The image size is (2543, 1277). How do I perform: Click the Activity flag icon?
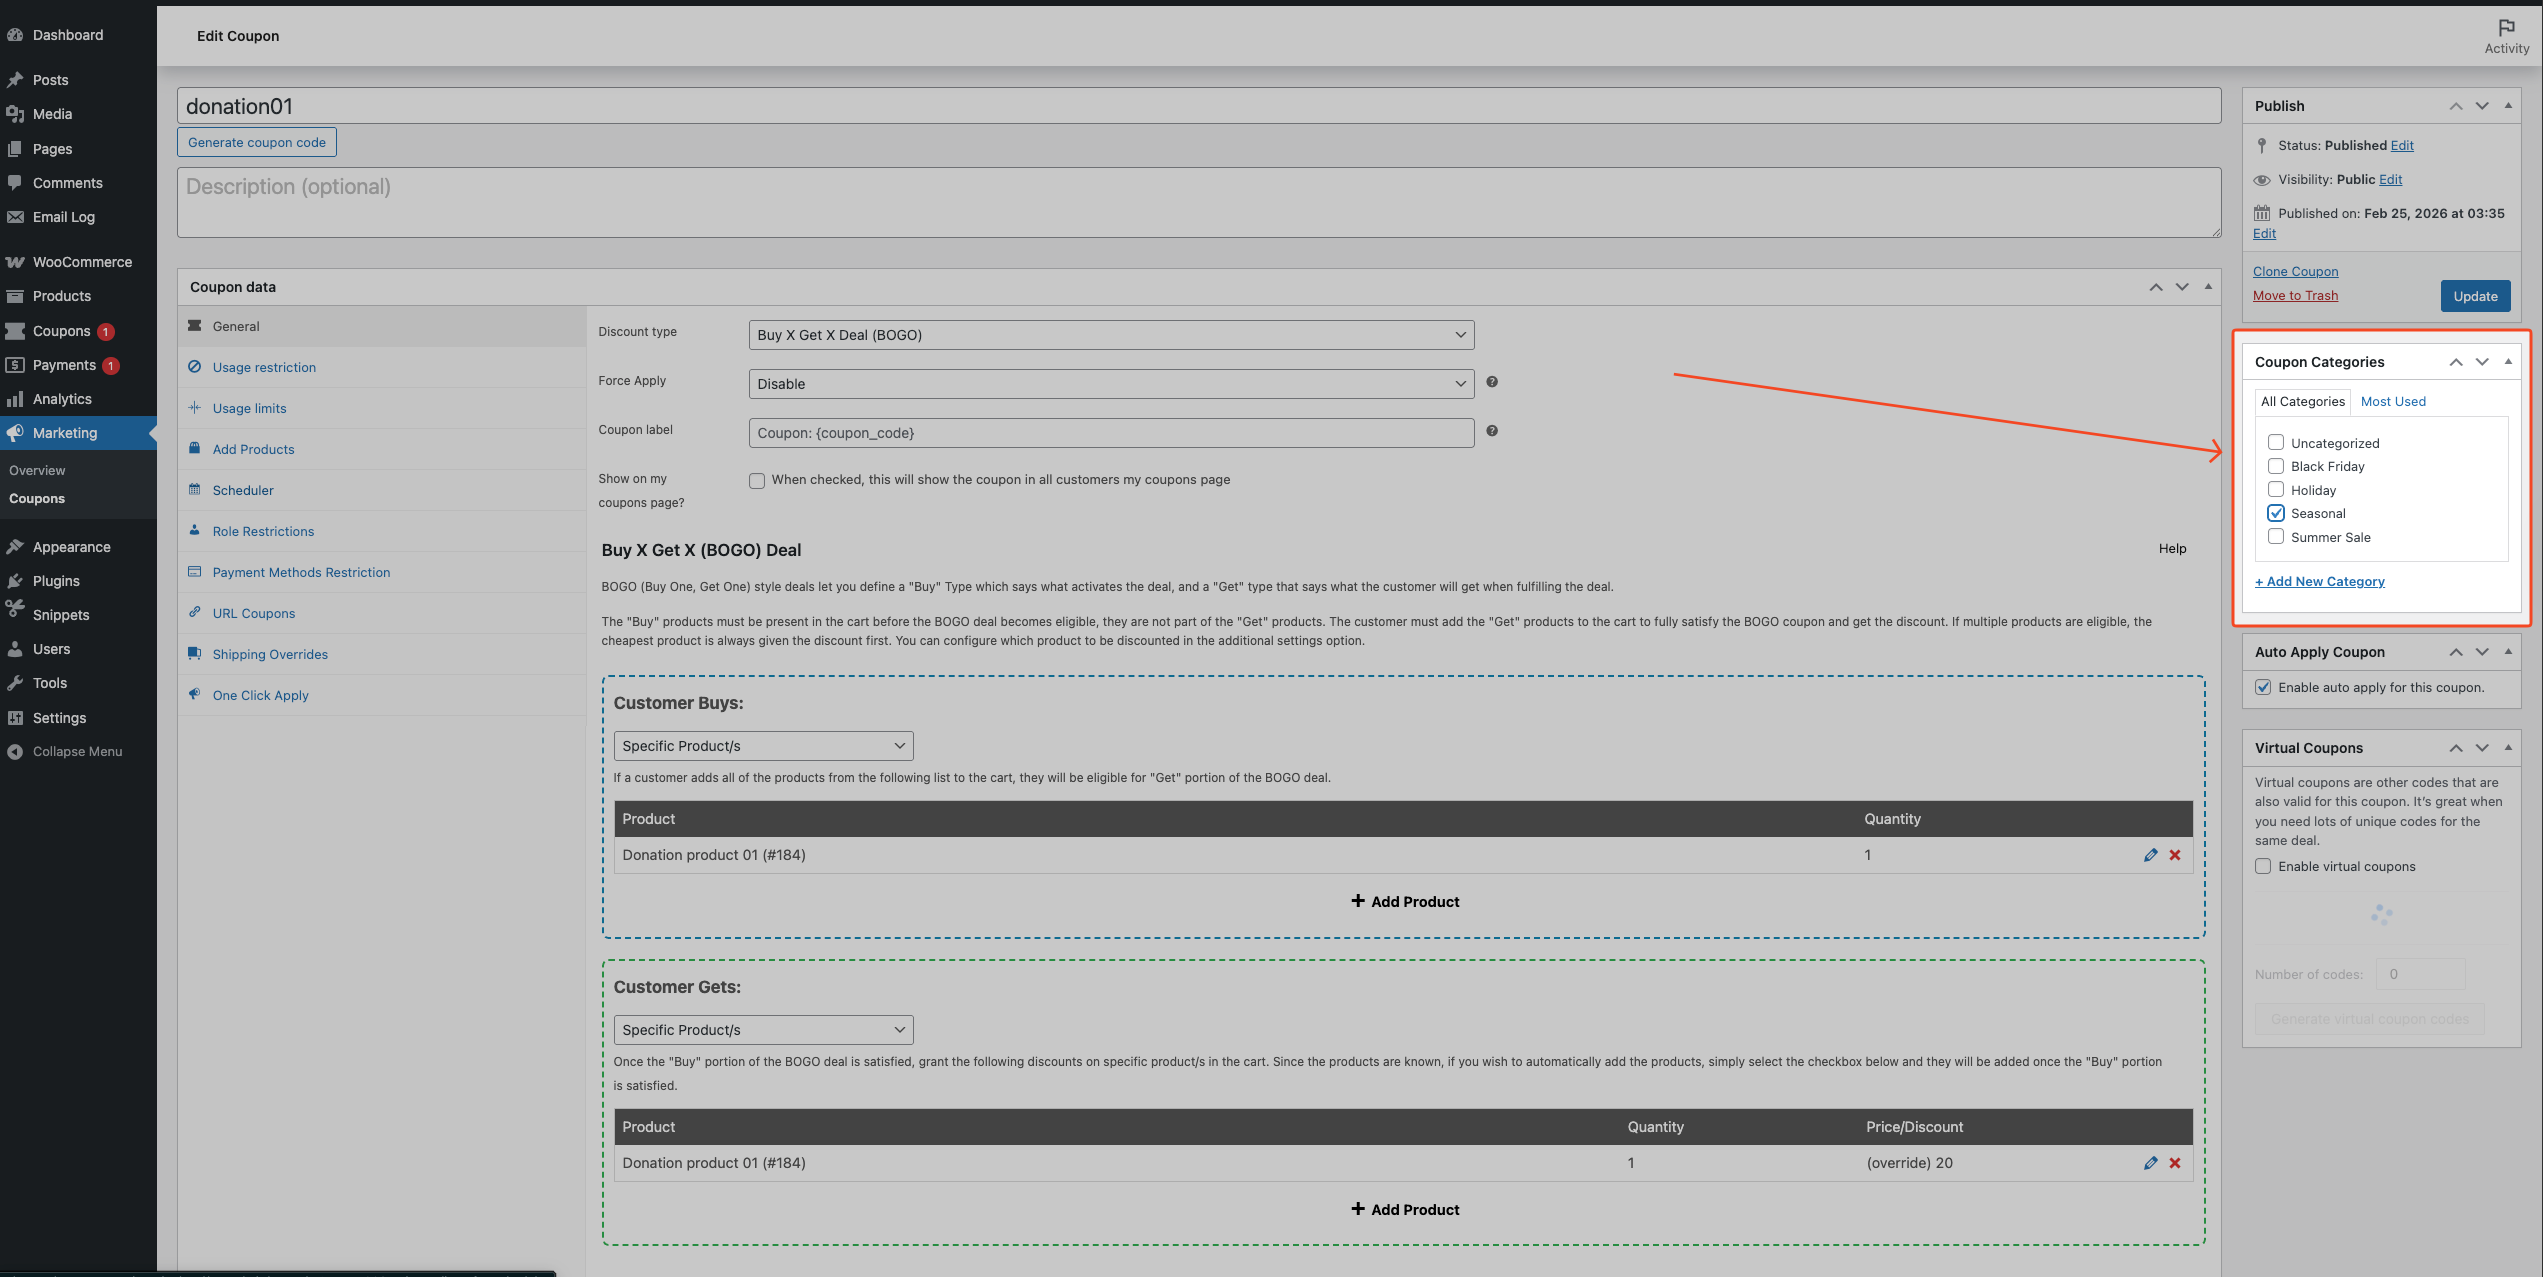pos(2506,28)
